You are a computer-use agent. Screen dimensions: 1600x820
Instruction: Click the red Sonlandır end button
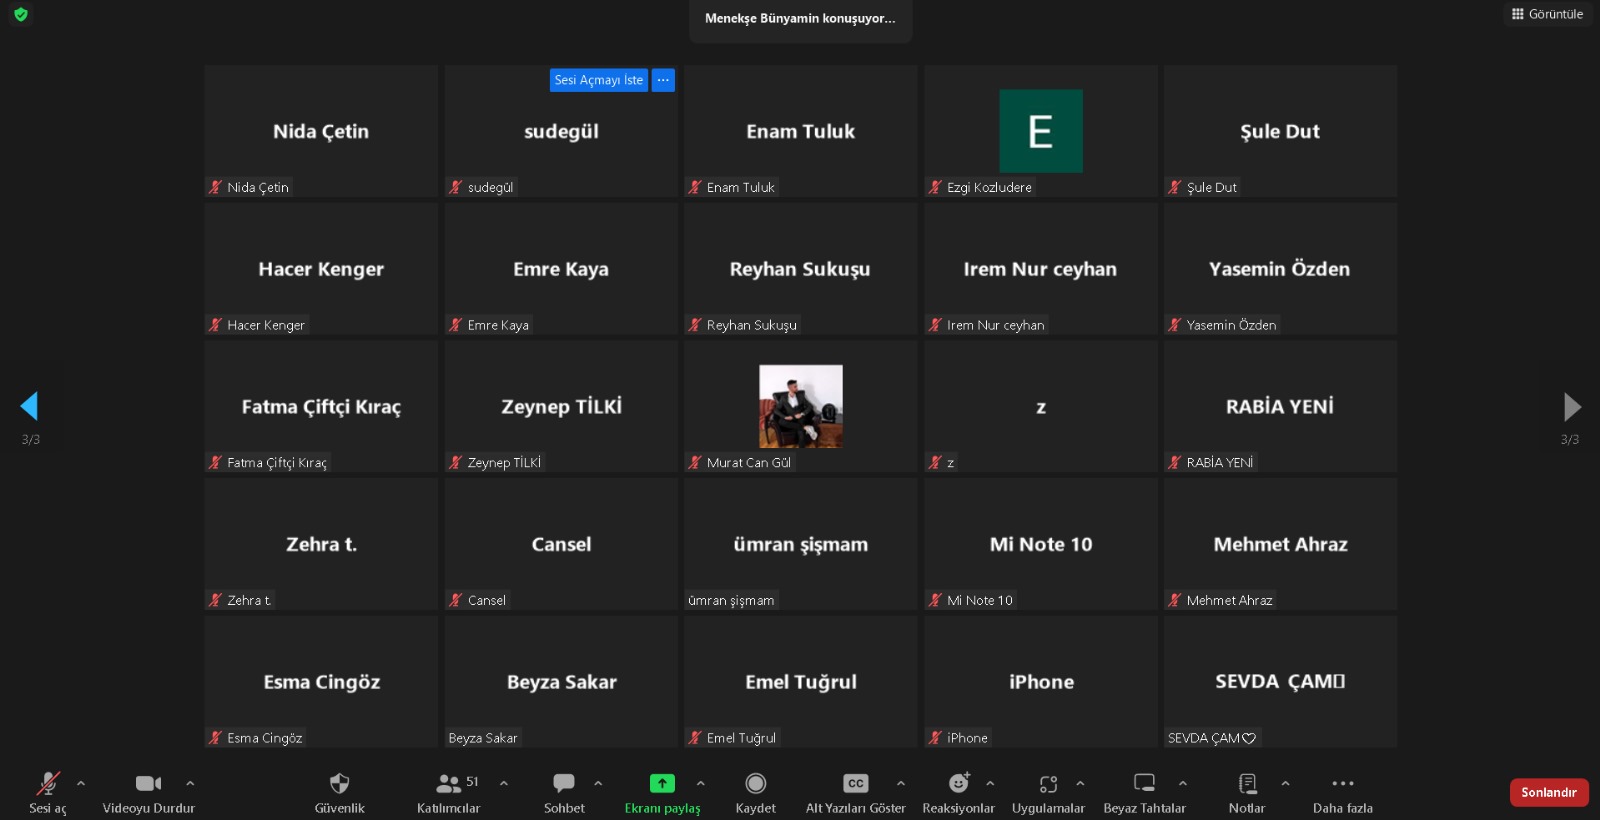[1548, 792]
